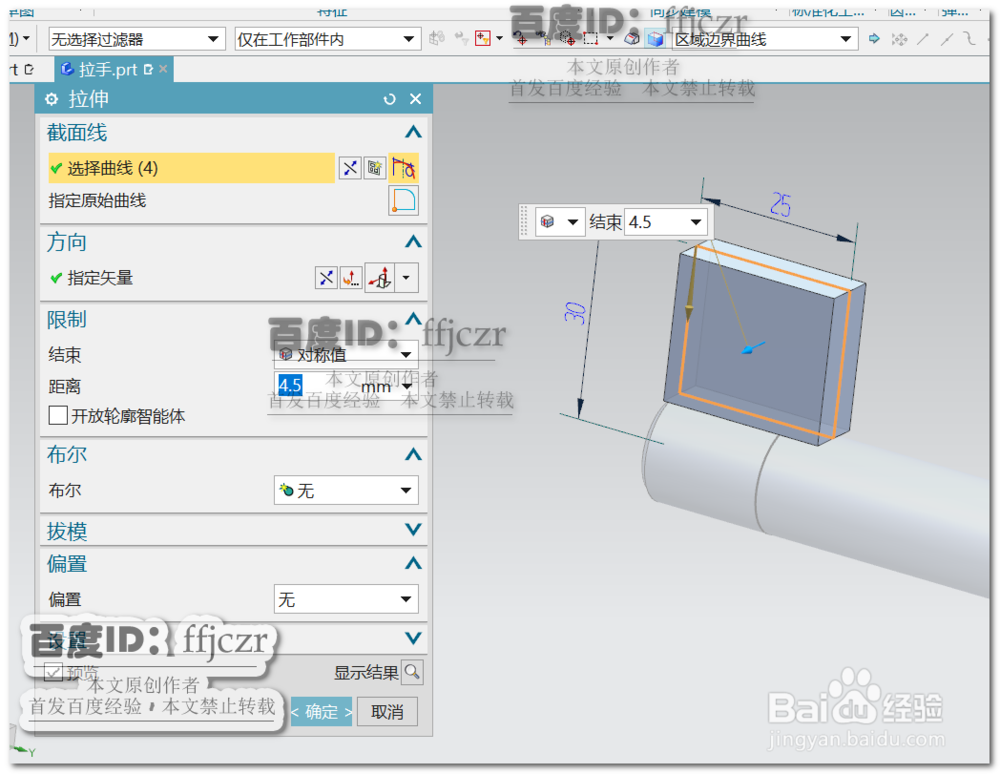Click the red-framed selection filter icon in toolbar
The height and width of the screenshot is (774, 1000).
coord(483,39)
